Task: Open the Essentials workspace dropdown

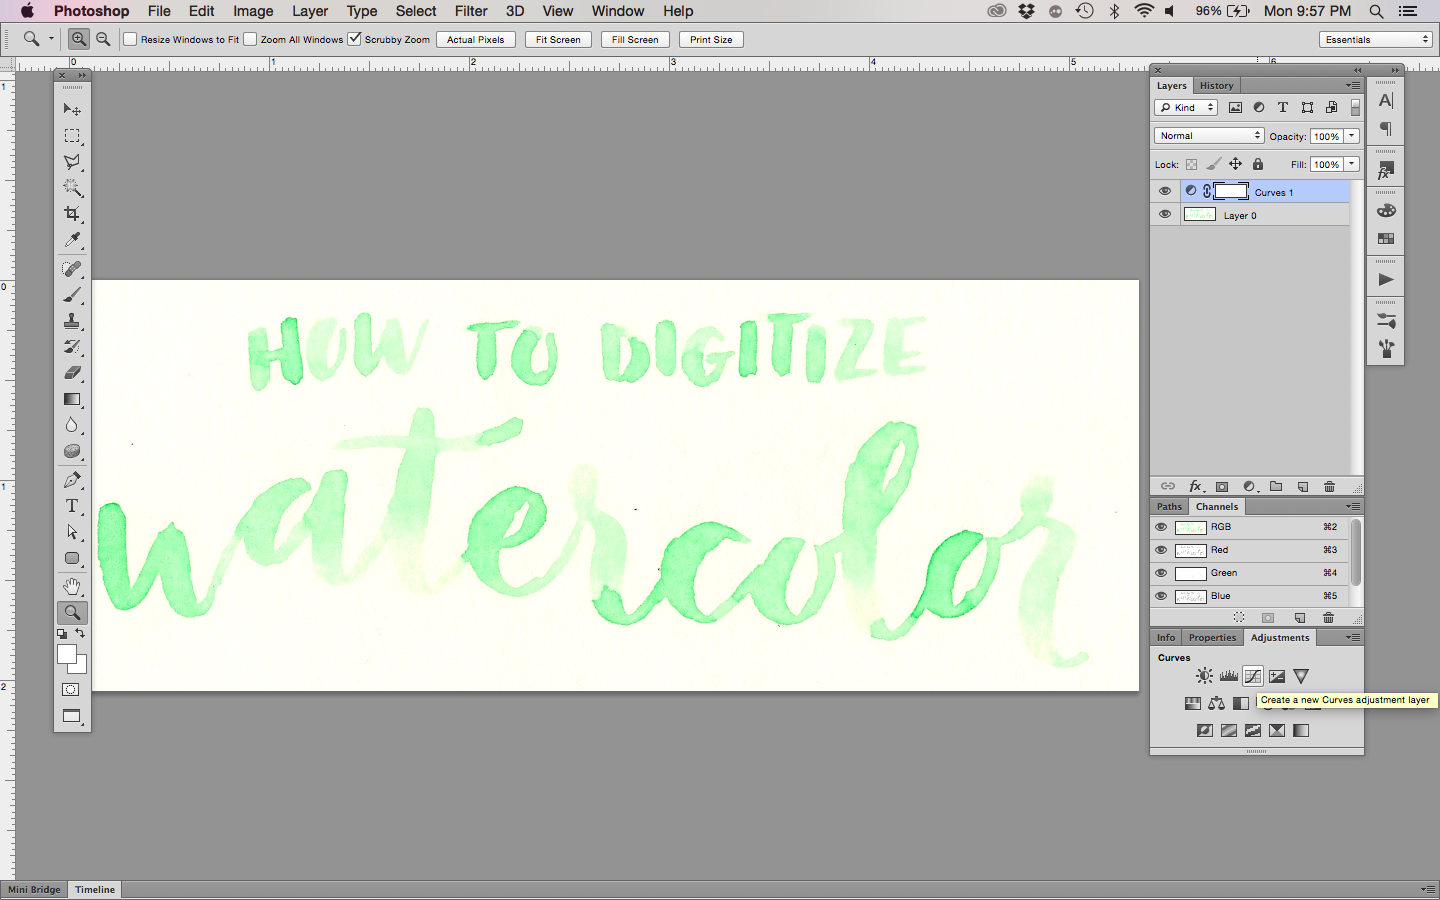Action: [x=1376, y=39]
